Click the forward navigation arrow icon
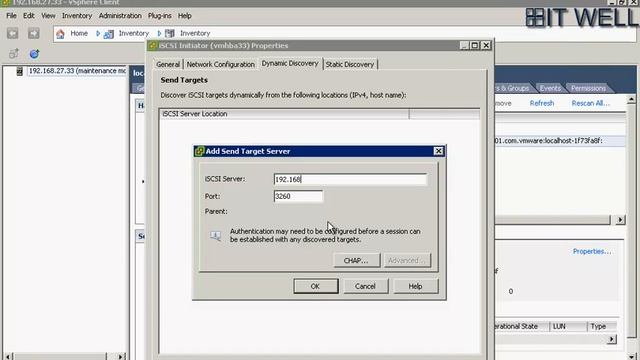 pyautogui.click(x=34, y=33)
